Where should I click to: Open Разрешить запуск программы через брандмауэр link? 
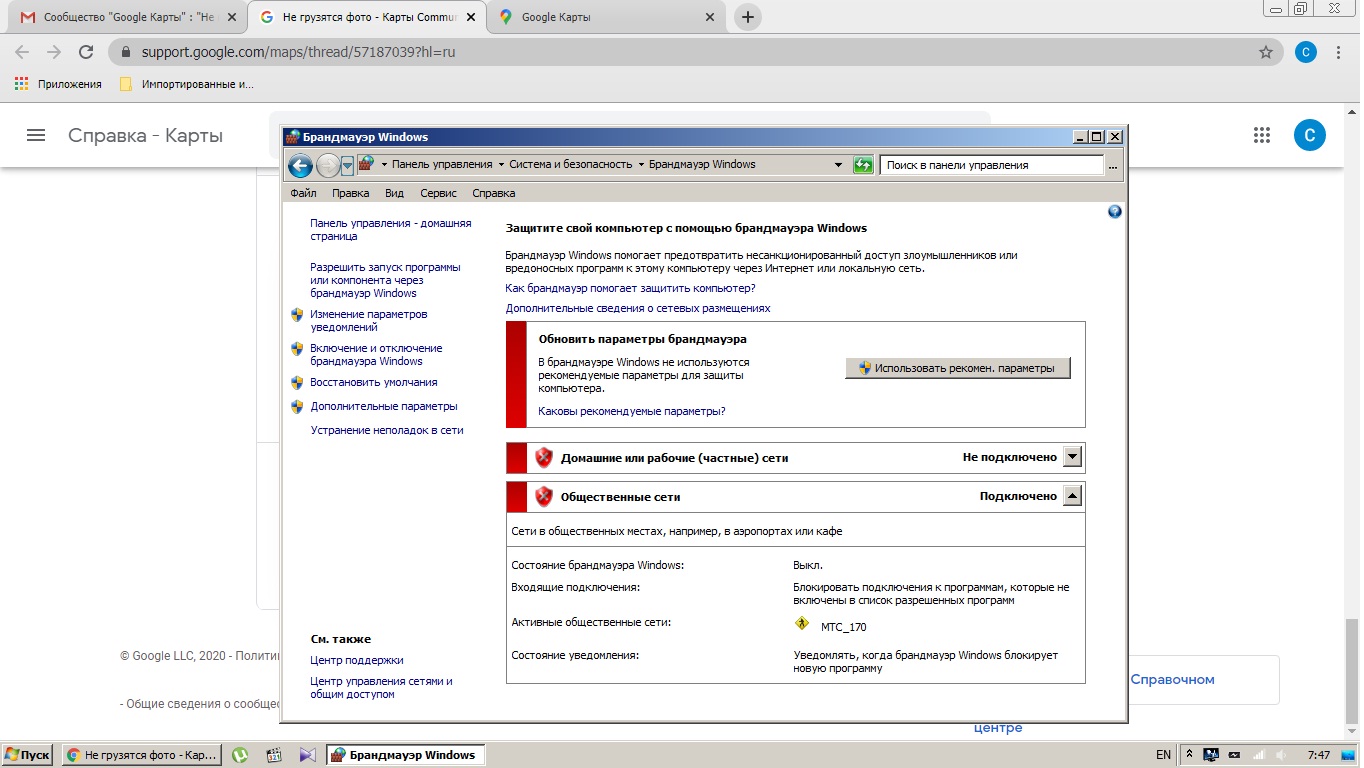[x=385, y=281]
